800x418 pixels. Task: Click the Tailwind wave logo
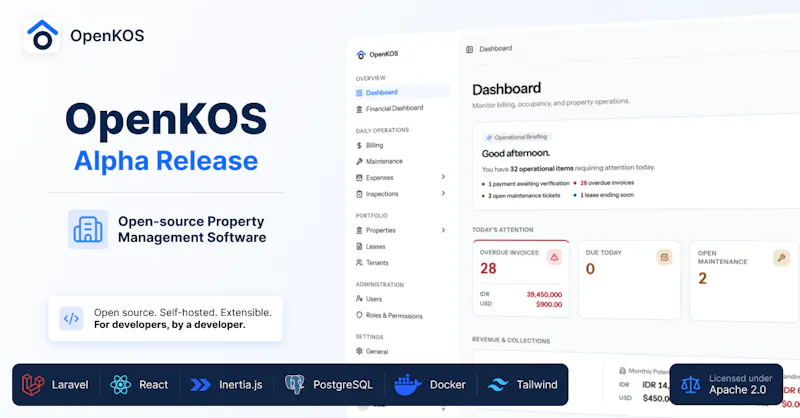point(498,385)
